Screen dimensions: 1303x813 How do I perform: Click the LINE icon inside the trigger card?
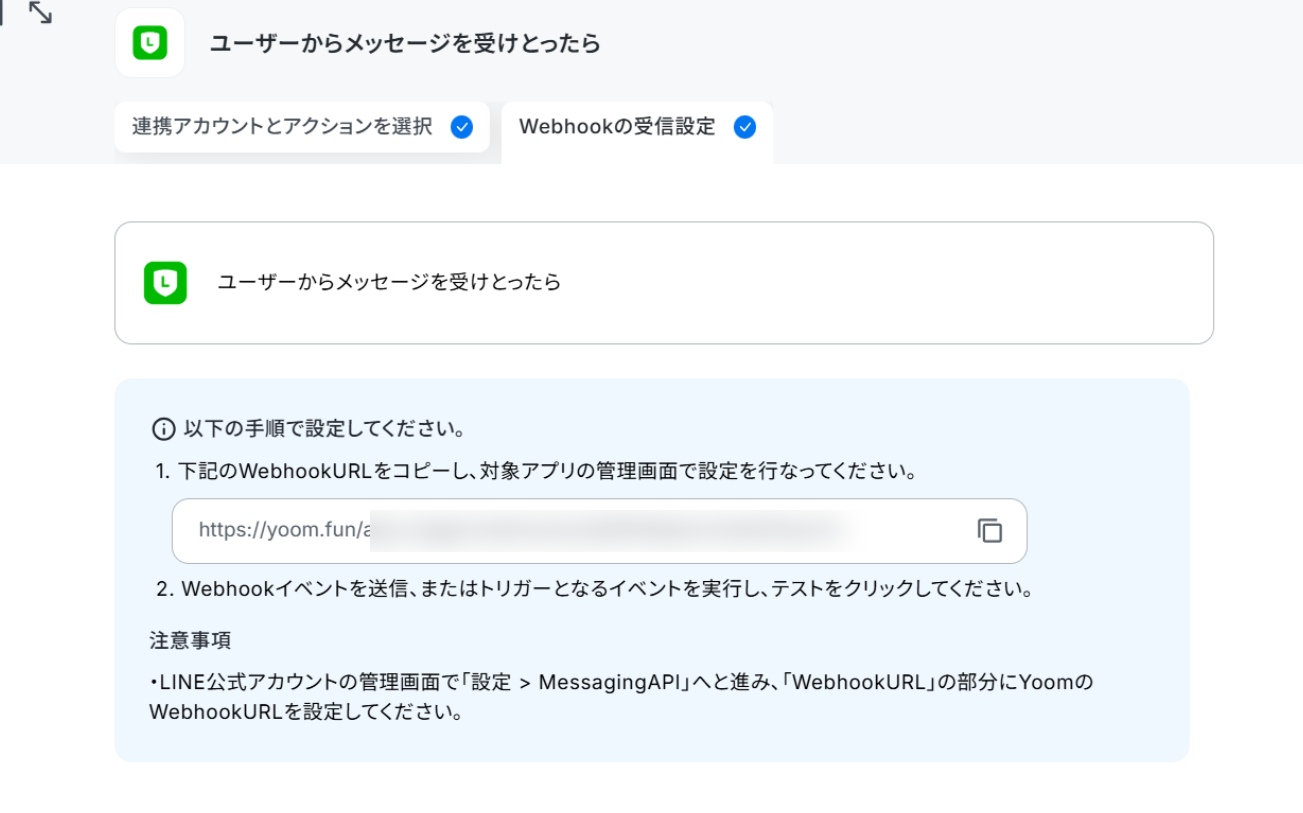point(165,283)
